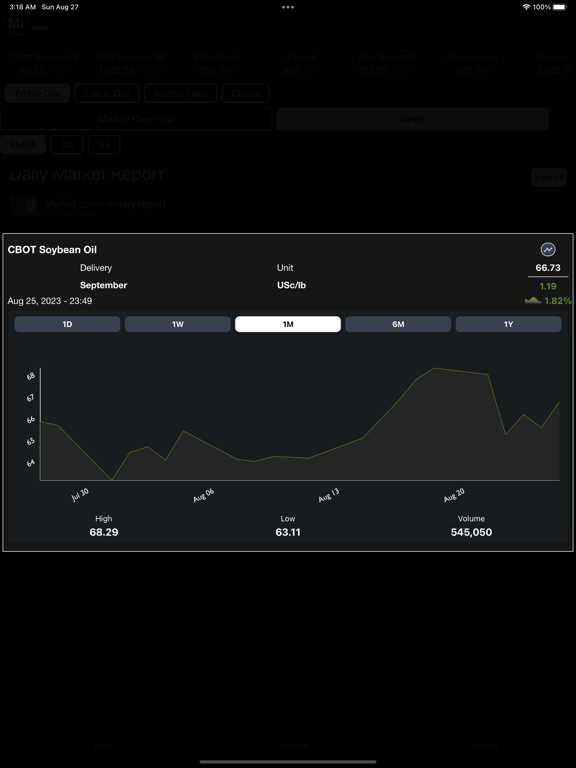Click the September delivery value
The height and width of the screenshot is (768, 576).
tap(103, 285)
